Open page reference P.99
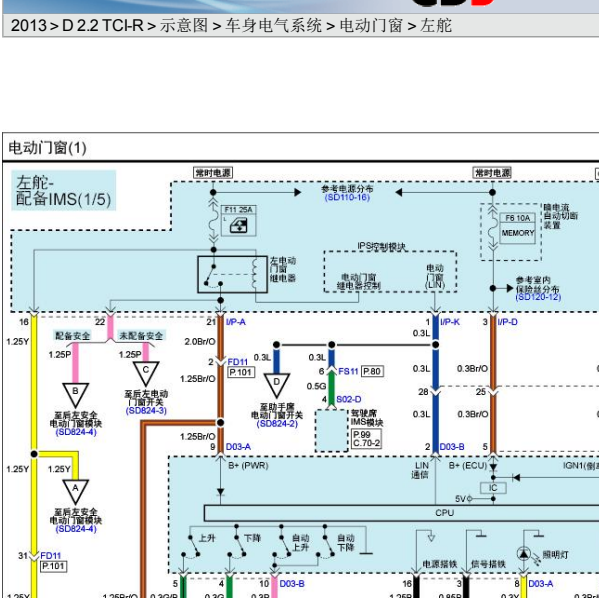Image resolution: width=599 pixels, height=598 pixels. click(x=362, y=435)
